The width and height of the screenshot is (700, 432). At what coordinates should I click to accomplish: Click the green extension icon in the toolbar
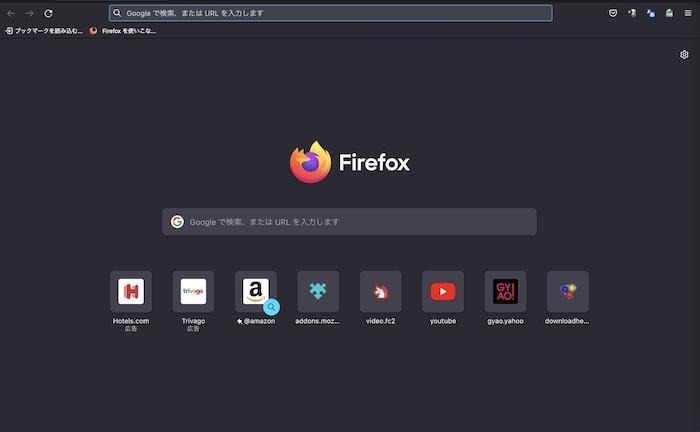[x=669, y=13]
